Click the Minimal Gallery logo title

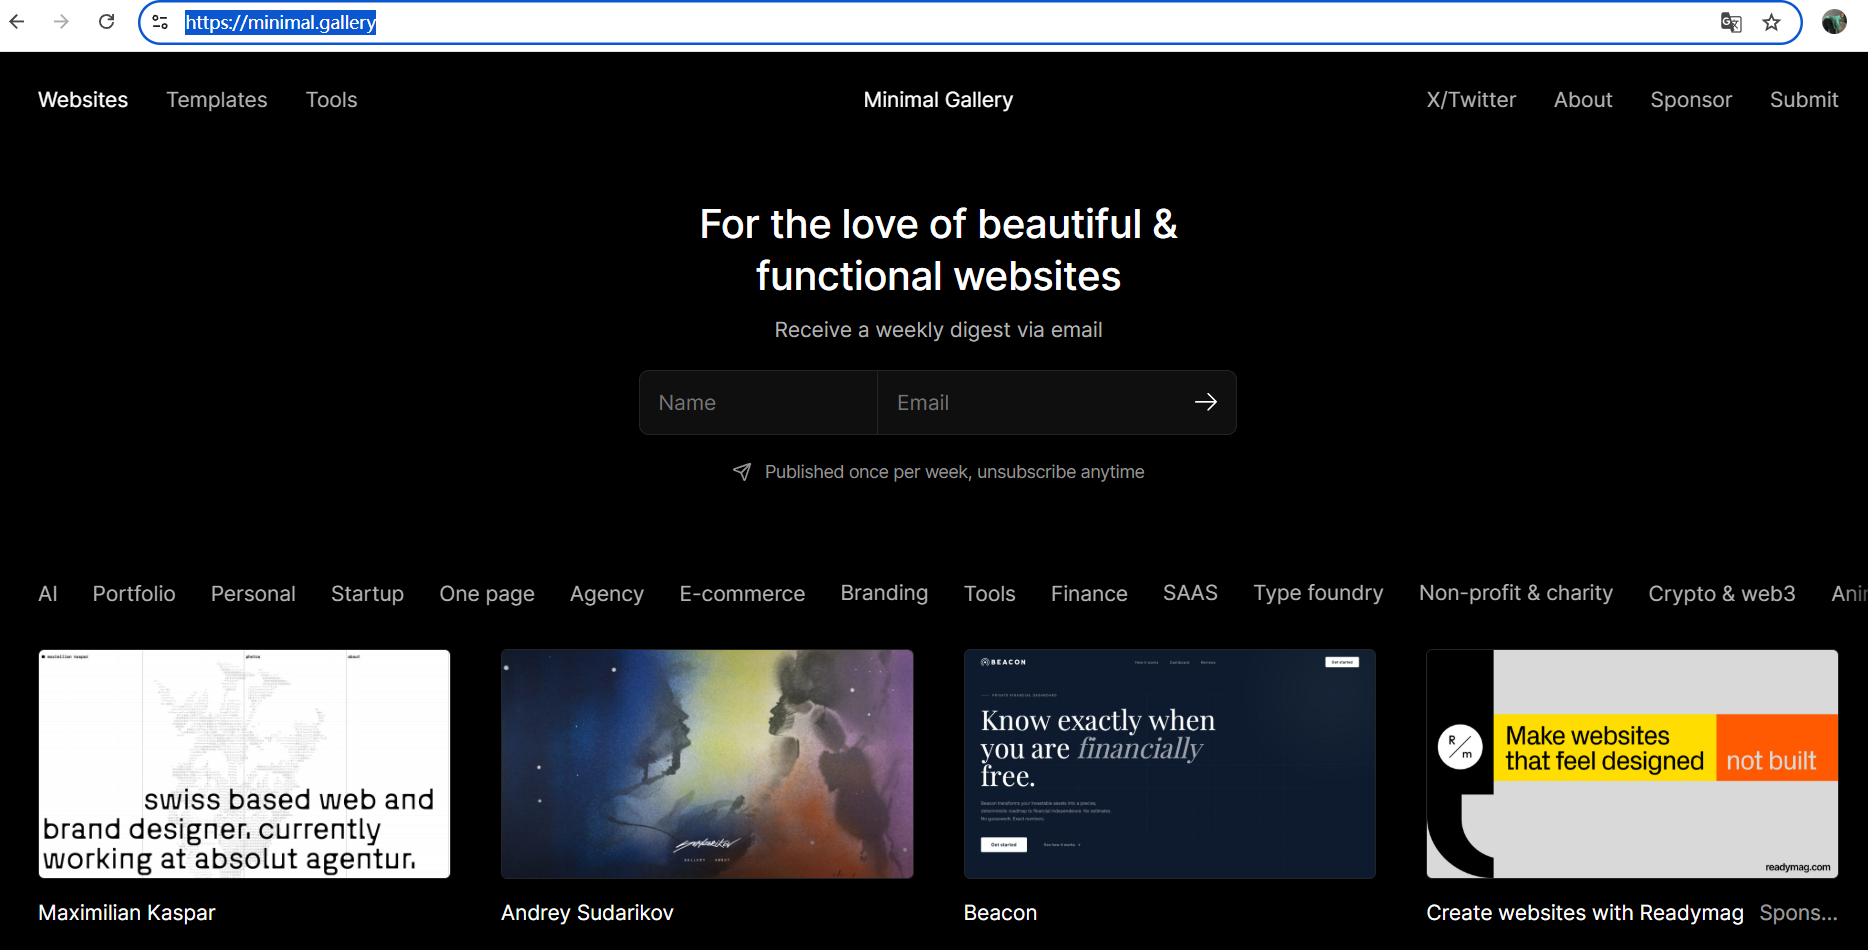click(x=938, y=100)
